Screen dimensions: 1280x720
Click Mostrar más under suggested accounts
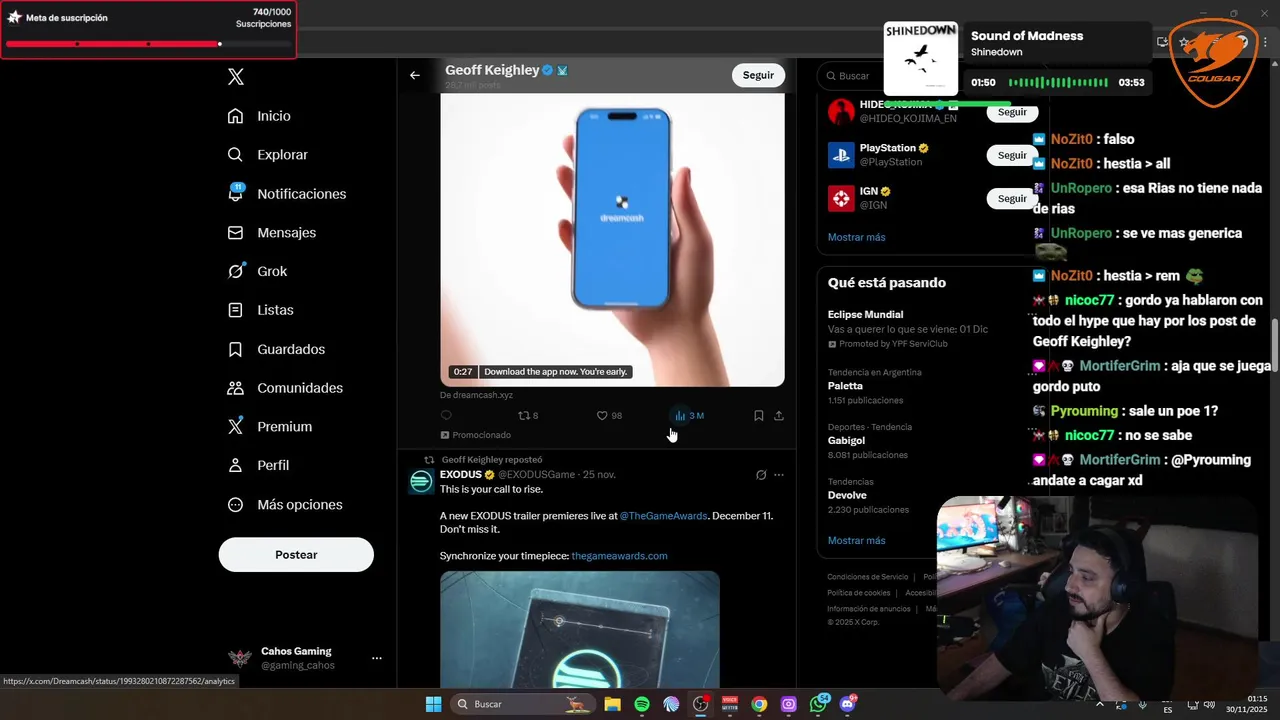(x=856, y=237)
